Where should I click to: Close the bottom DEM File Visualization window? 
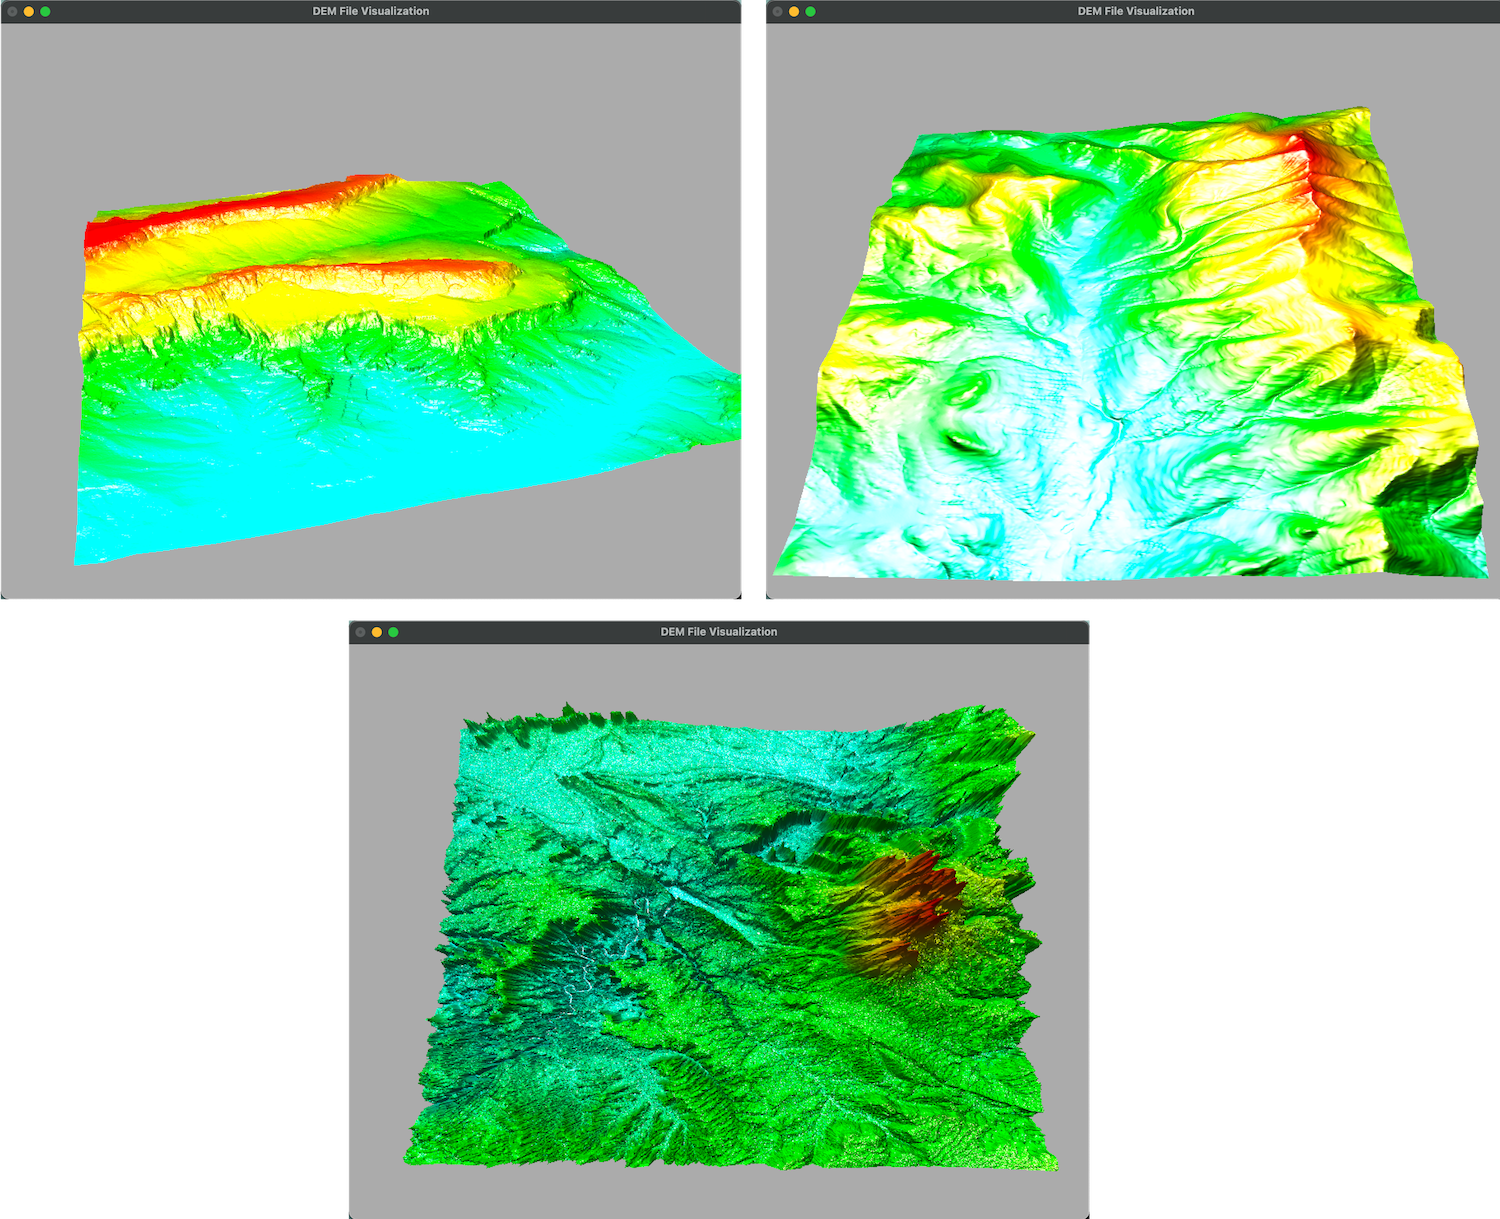(x=360, y=632)
